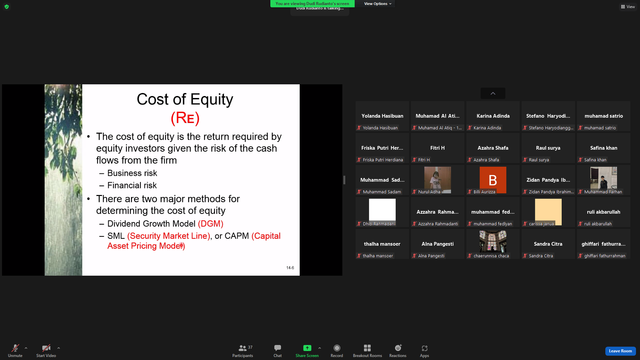Image resolution: width=640 pixels, height=360 pixels.
Task: Select Muhamad Al Atiq's participant tile
Action: click(x=438, y=116)
